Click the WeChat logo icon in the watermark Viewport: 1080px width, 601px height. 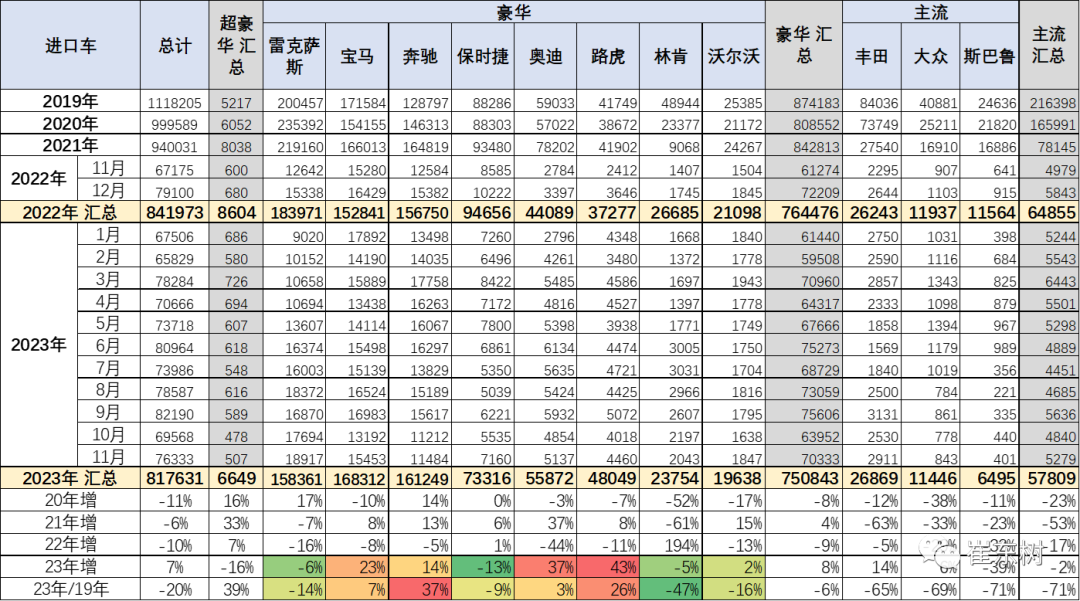[x=940, y=551]
